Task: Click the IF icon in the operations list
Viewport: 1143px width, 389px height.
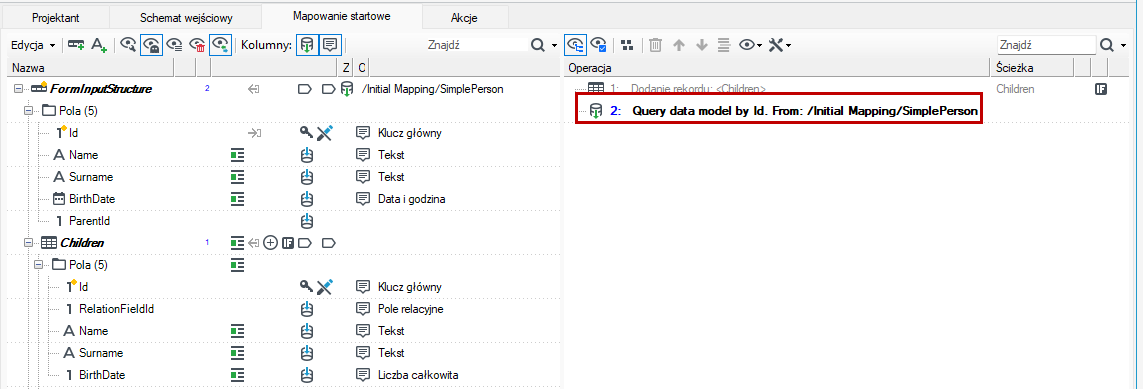Action: [x=1101, y=89]
